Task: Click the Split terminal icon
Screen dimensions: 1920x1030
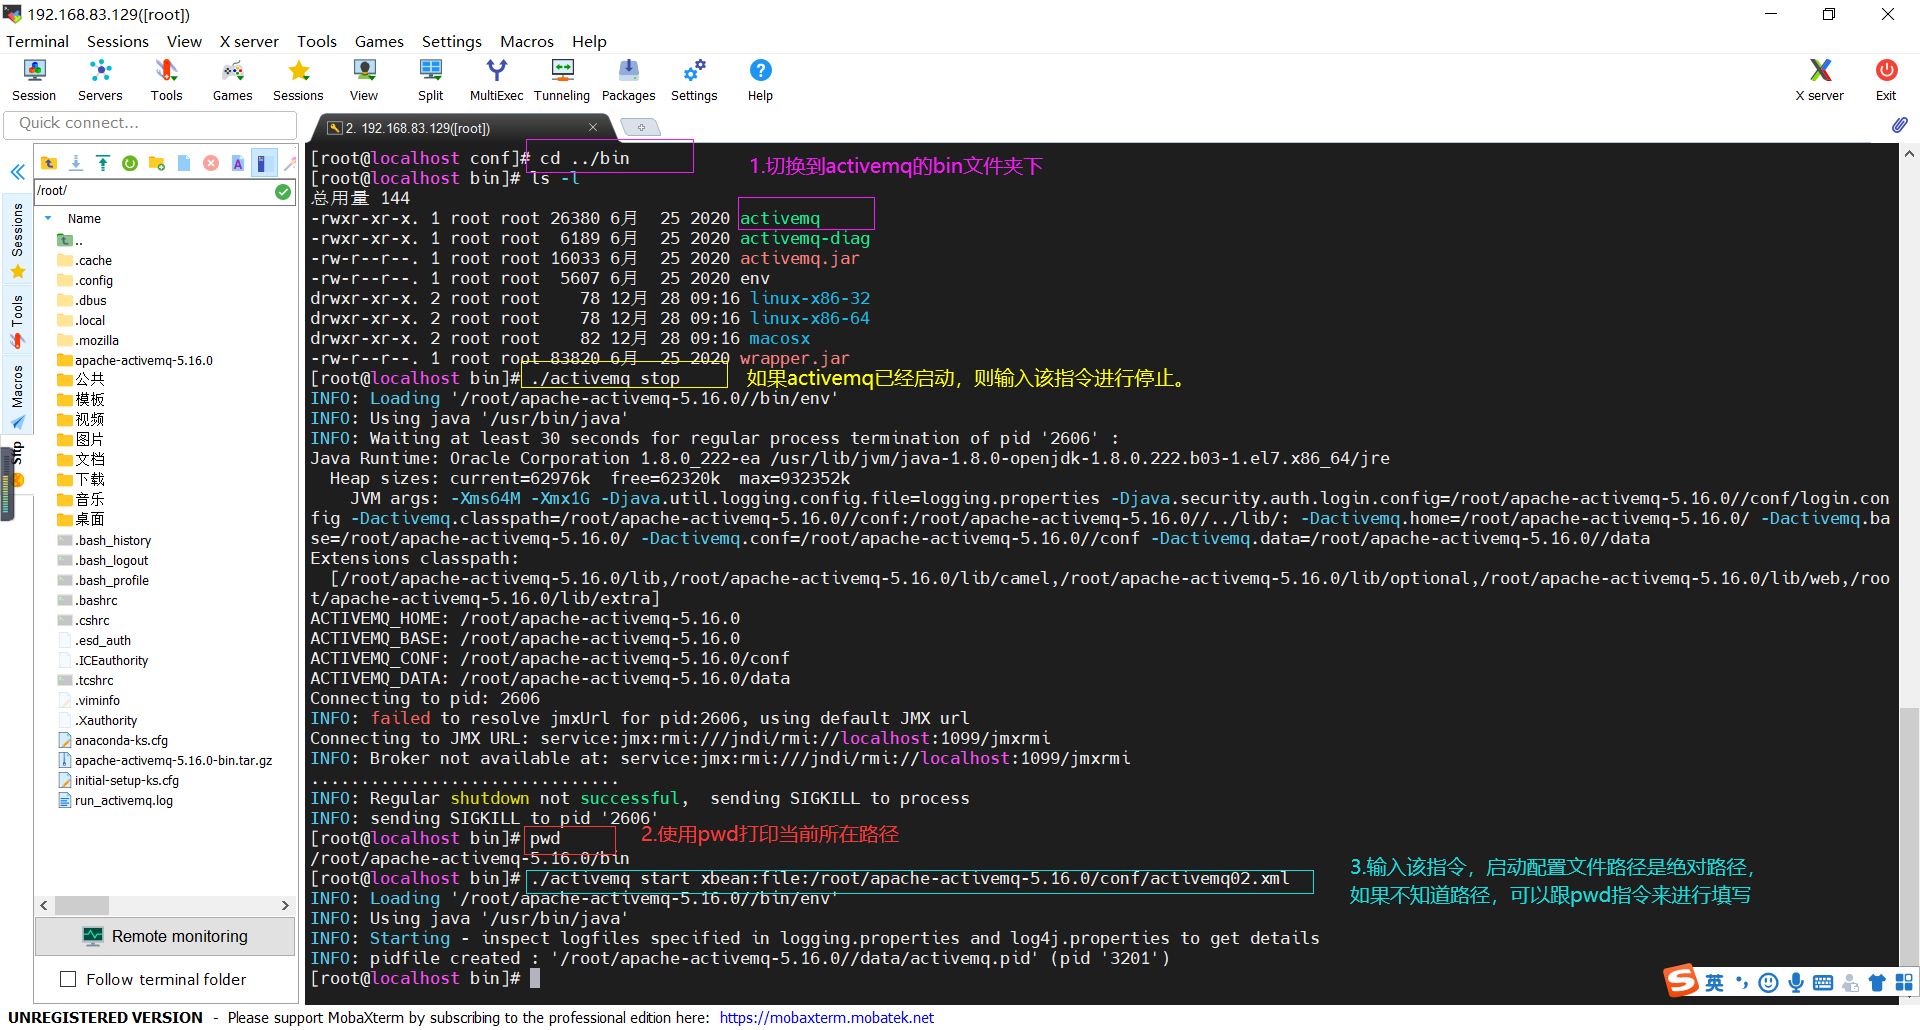Action: coord(431,80)
